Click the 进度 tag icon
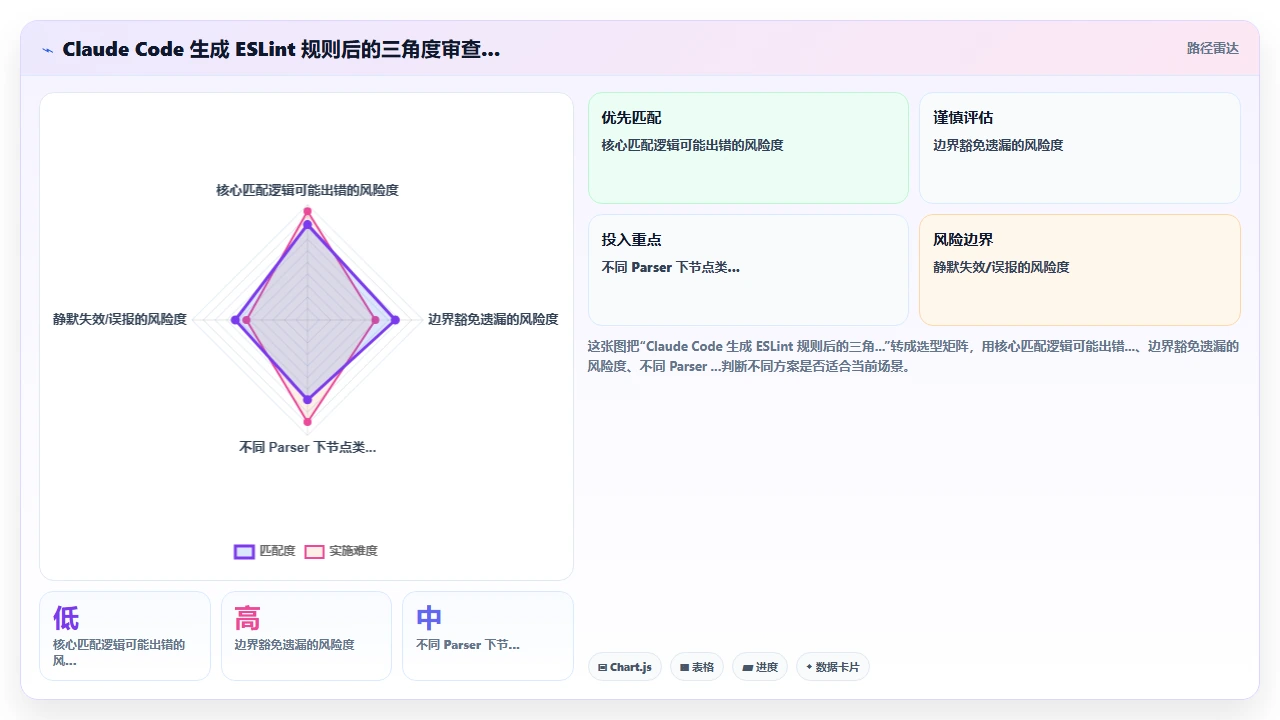1280x720 pixels. 747,667
